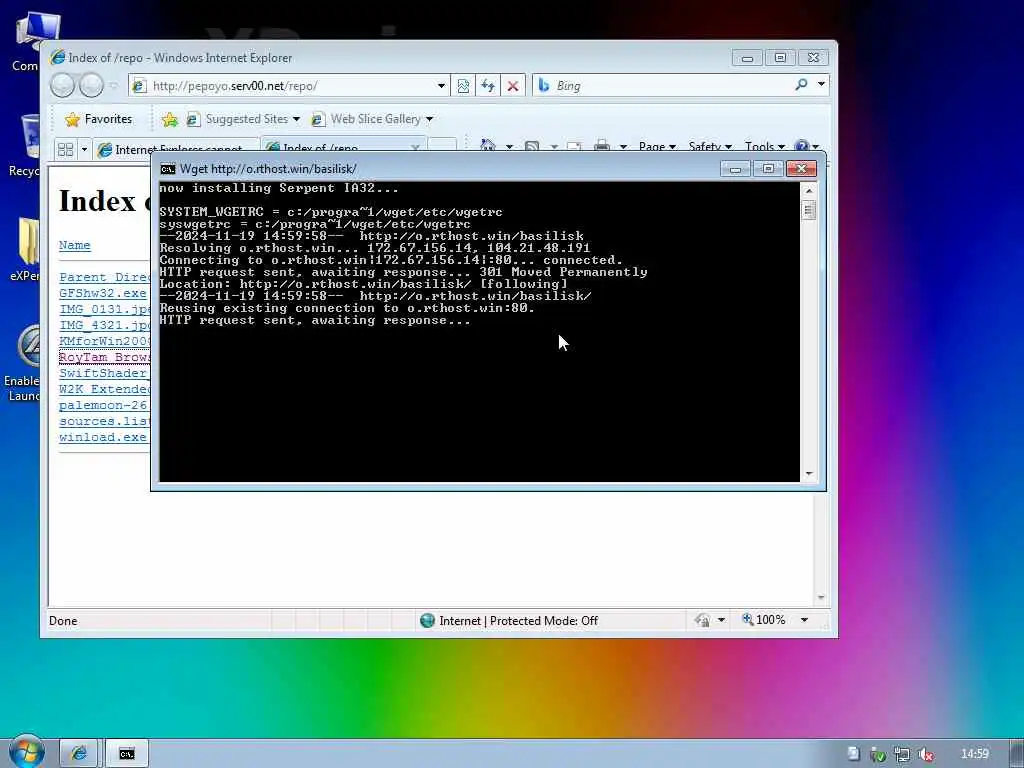
Task: Click the Wget console scrollbar thumb
Action: (x=808, y=210)
